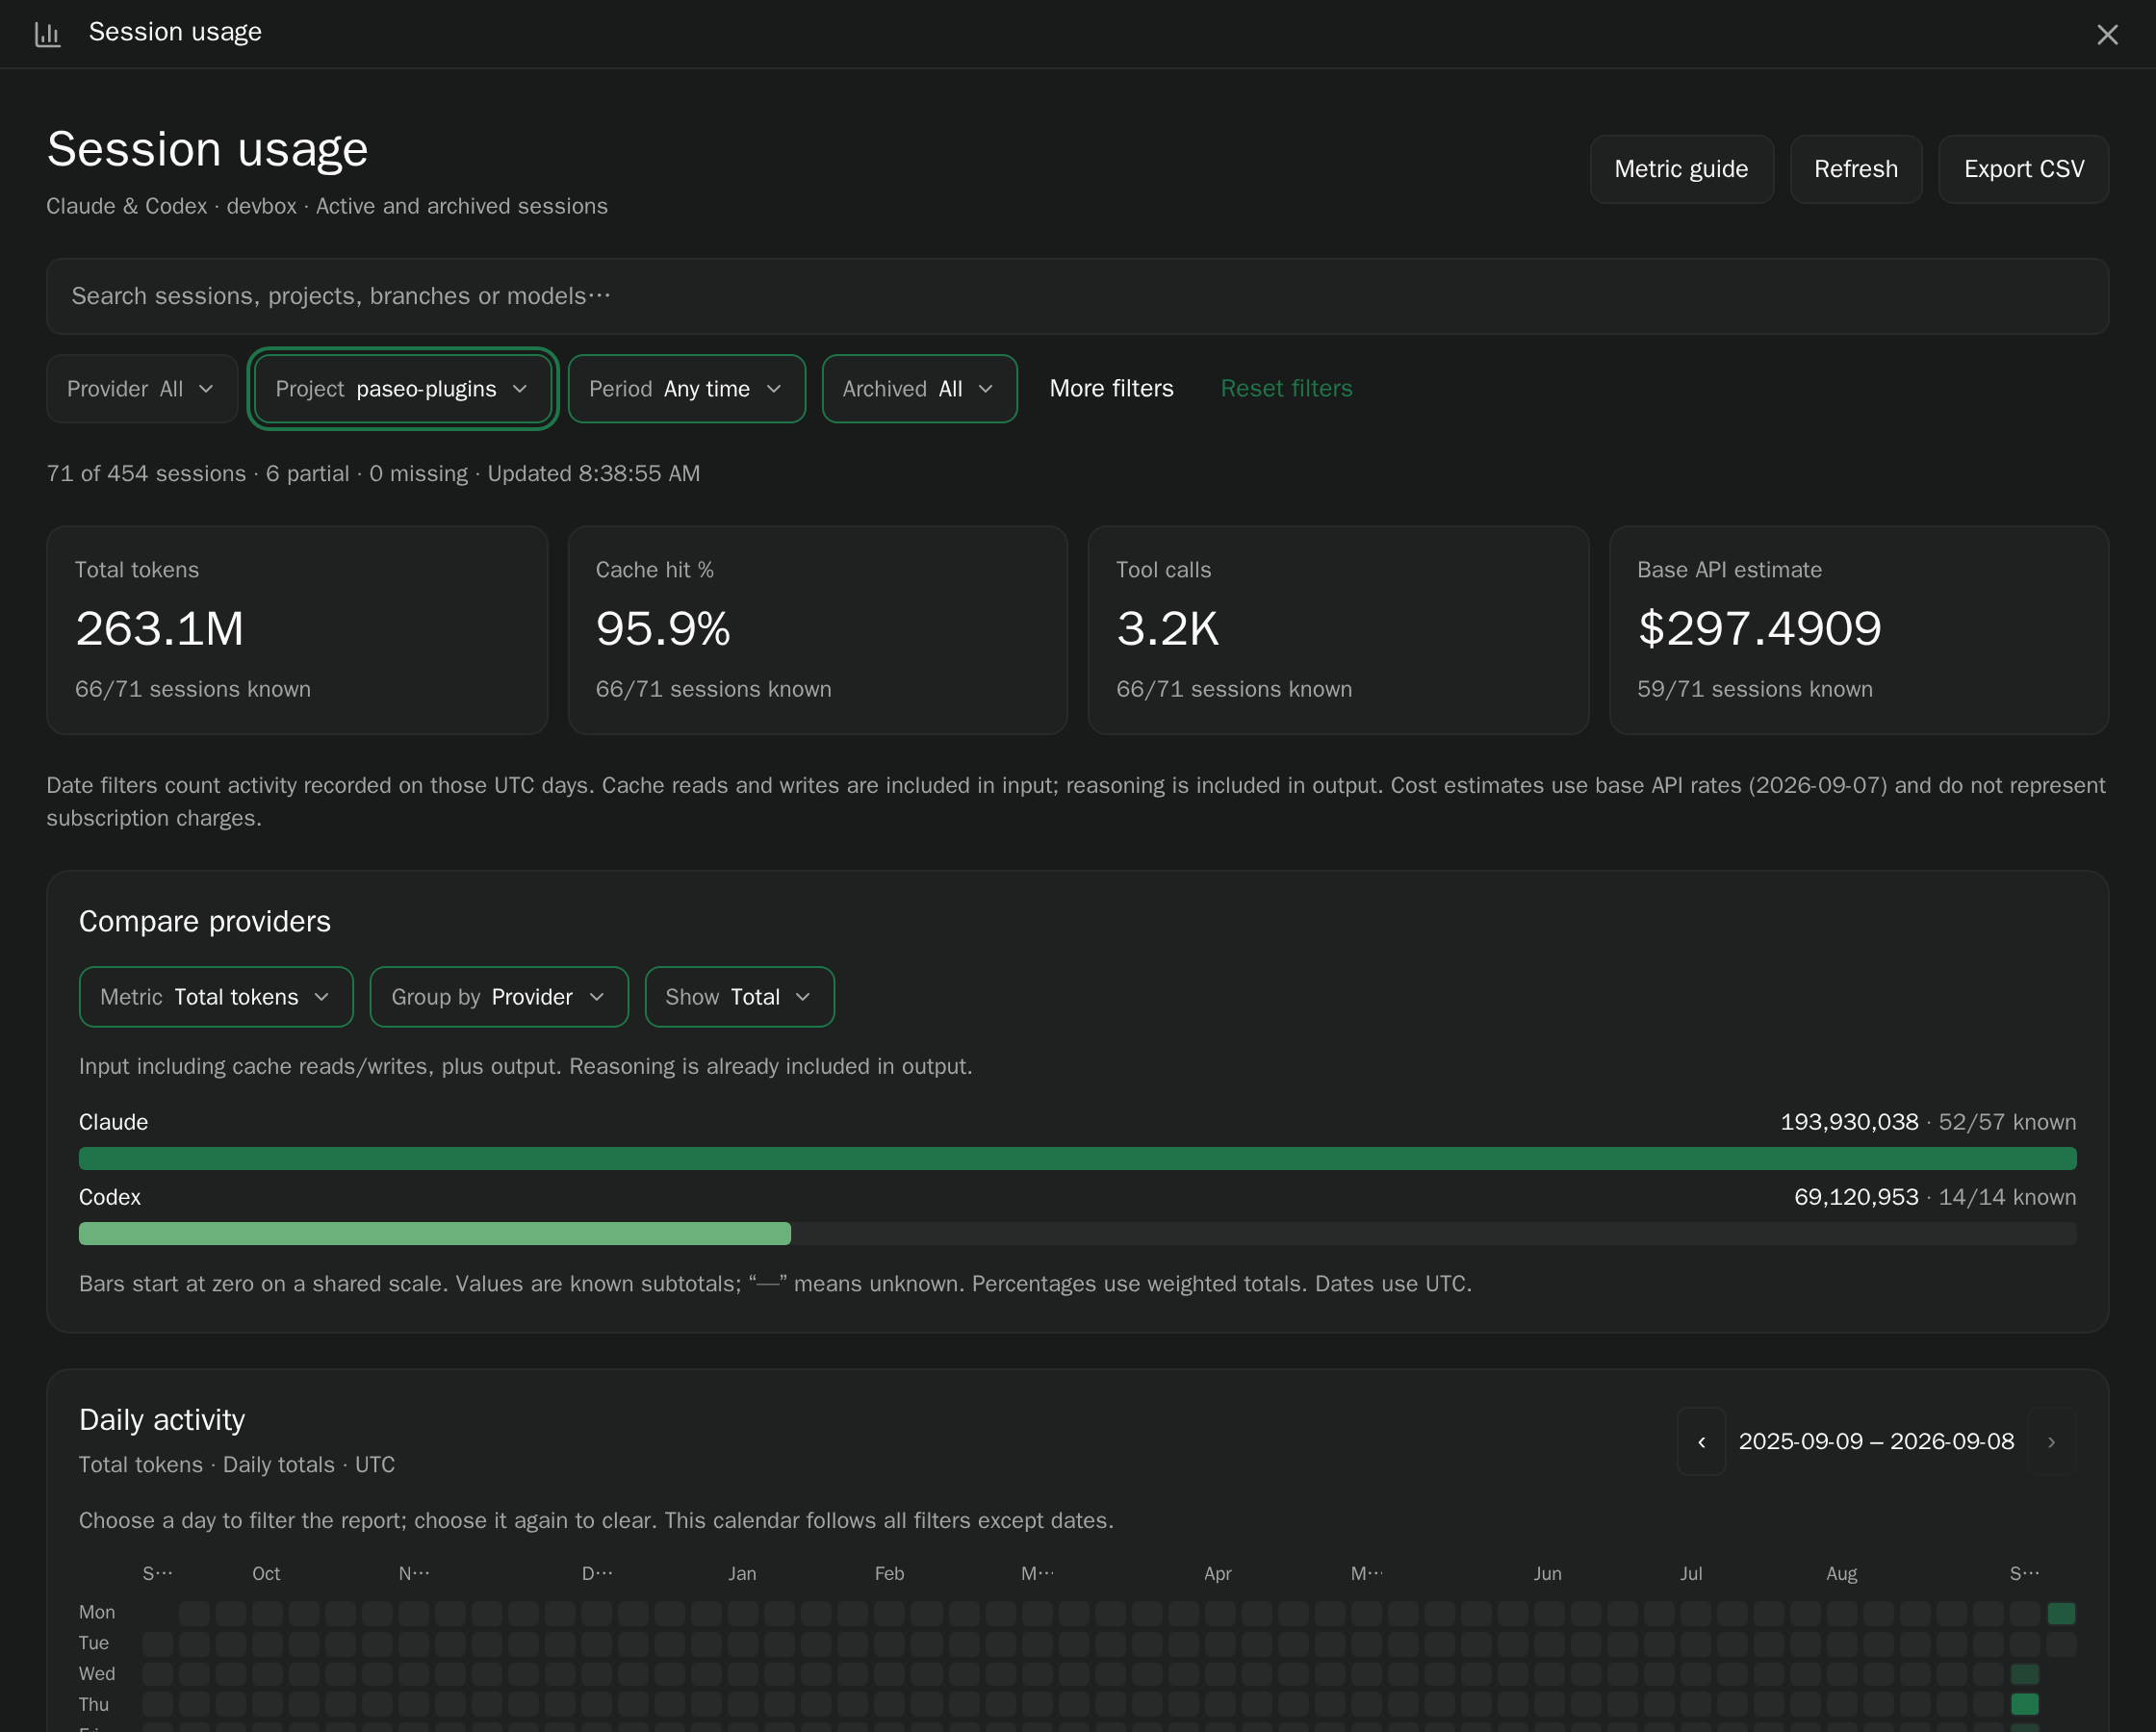Screen dimensions: 2156x1732
Task: Click the bar chart icon beside Session usage title
Action: click(48, 34)
